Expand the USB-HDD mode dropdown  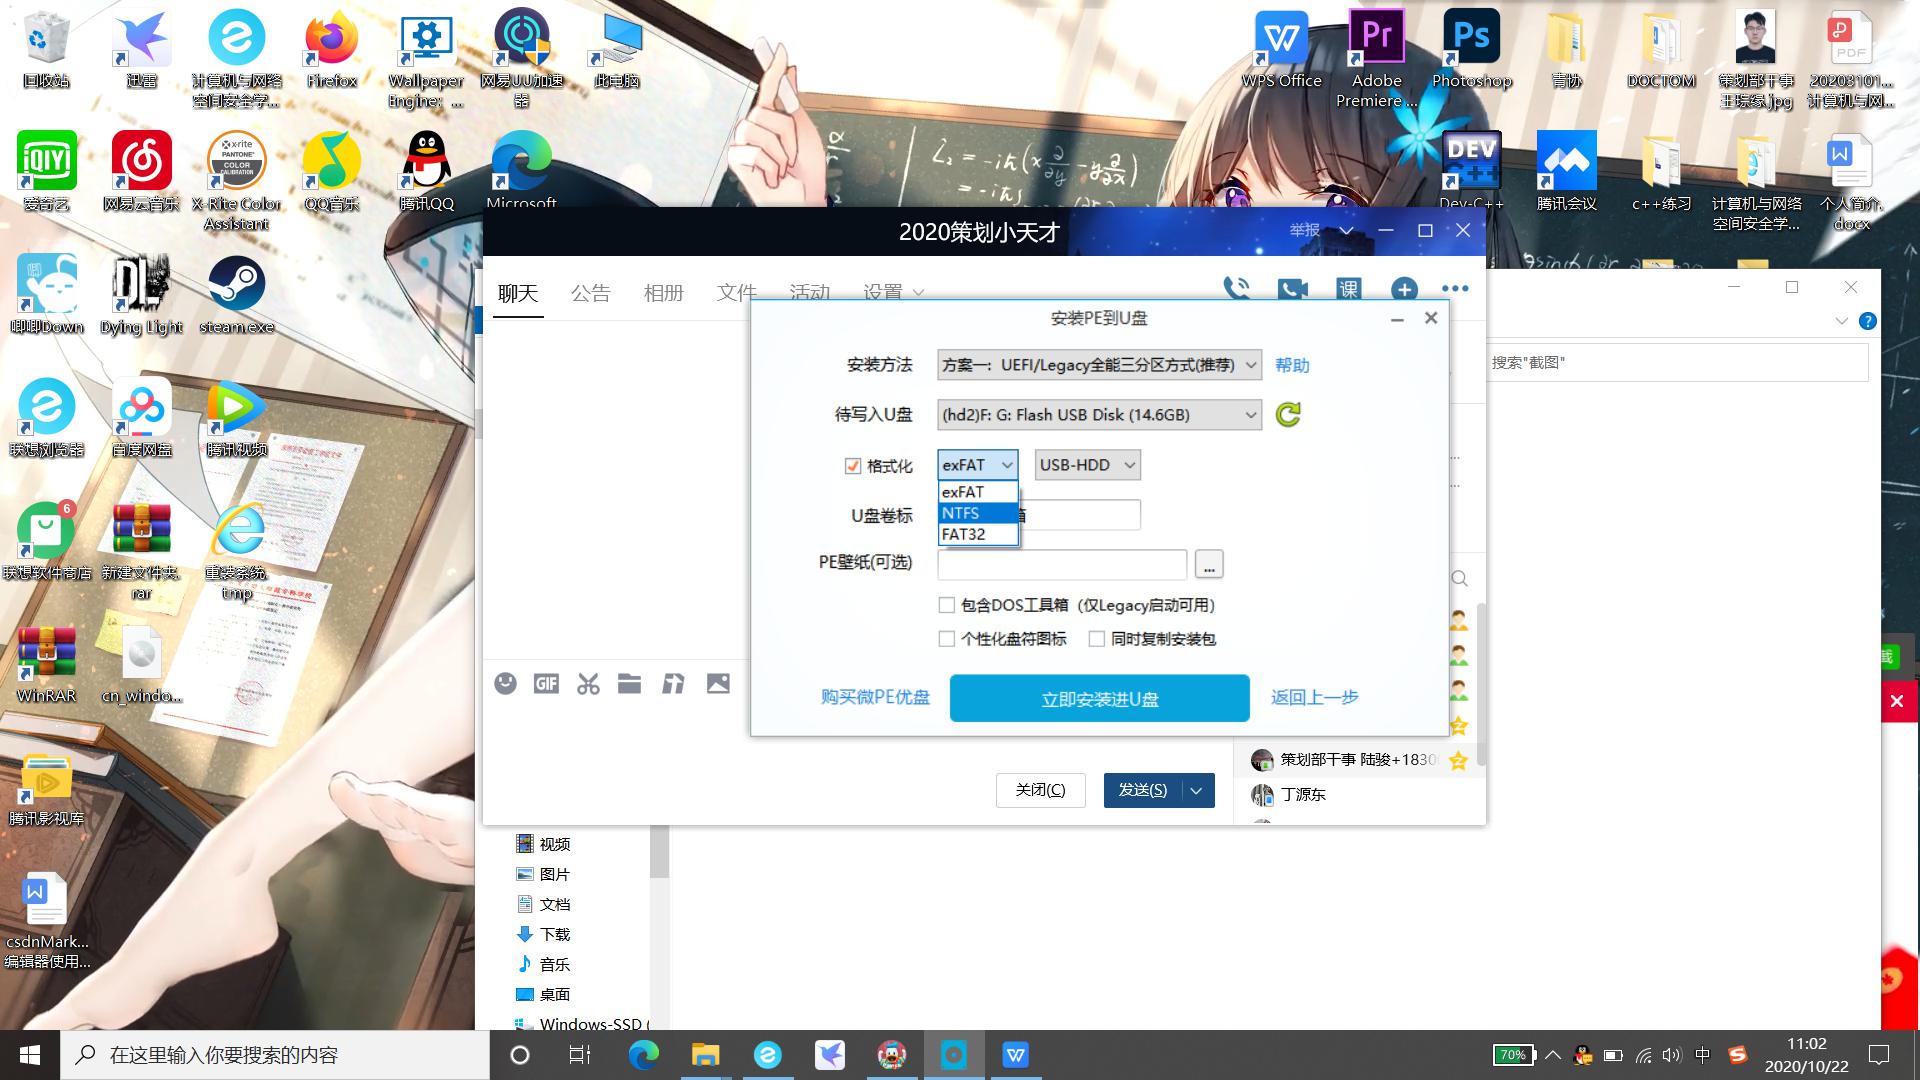1086,464
